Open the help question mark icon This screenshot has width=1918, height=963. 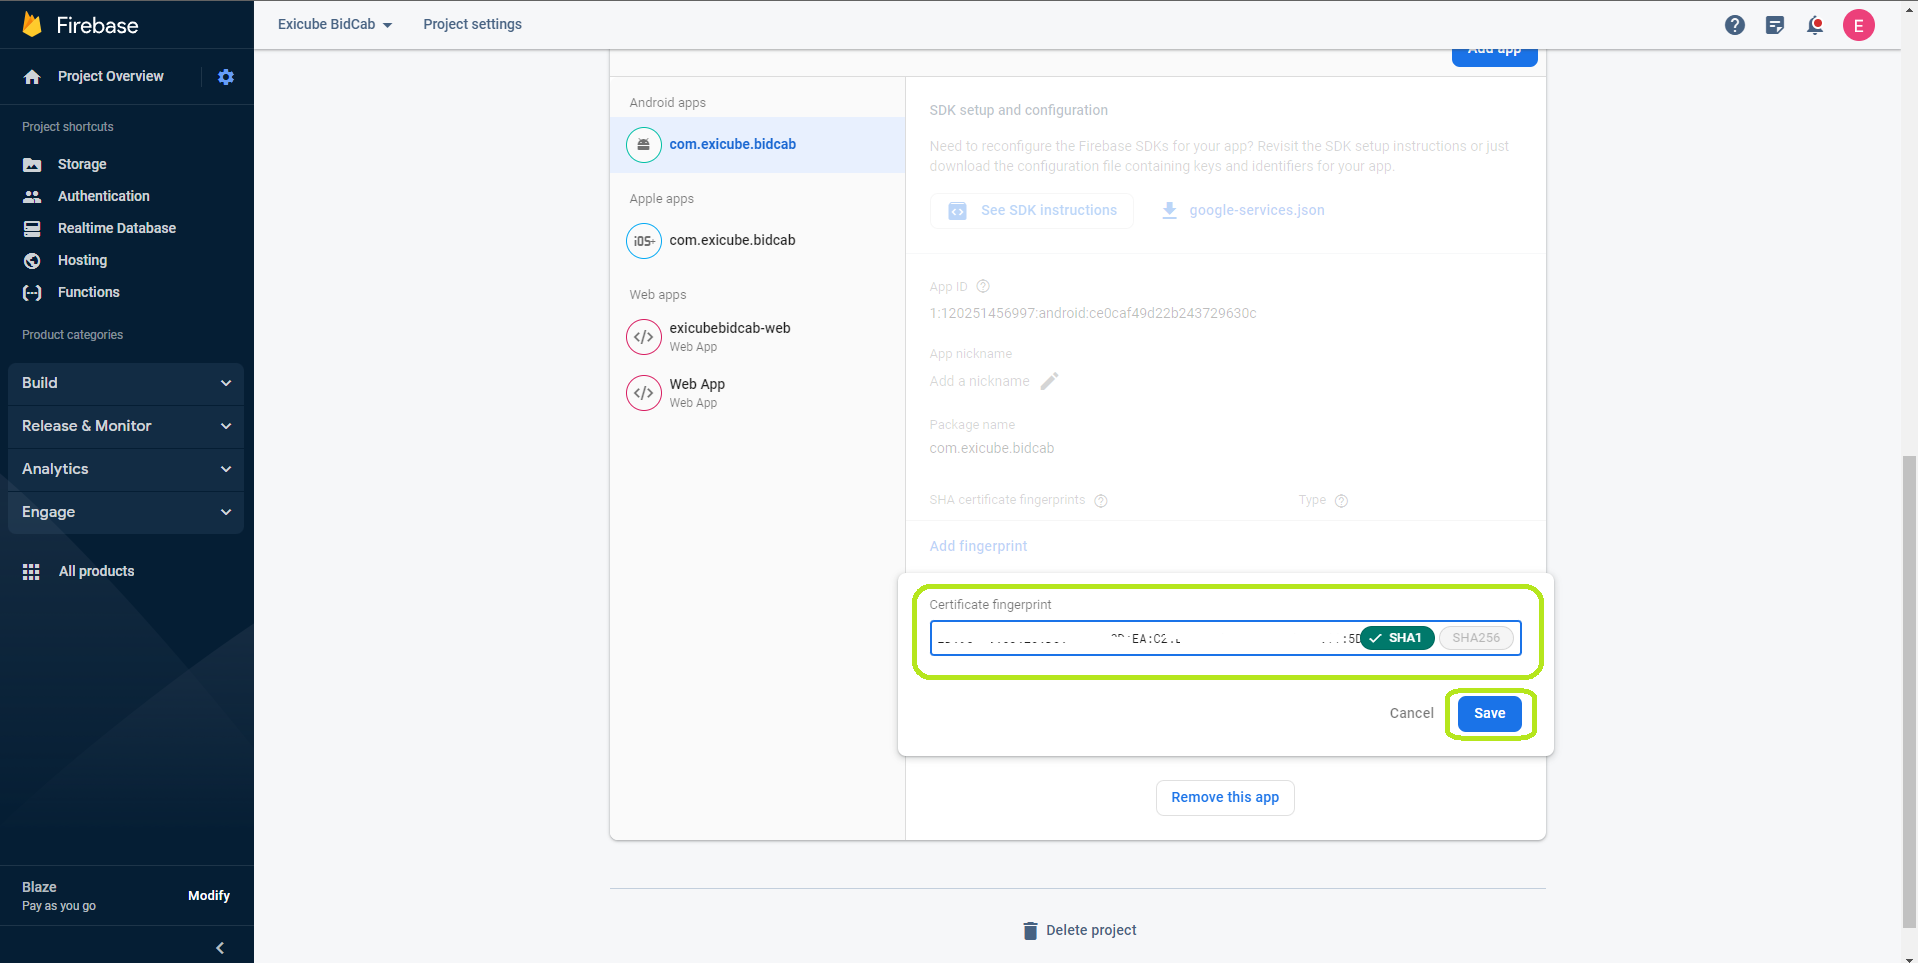point(1734,25)
